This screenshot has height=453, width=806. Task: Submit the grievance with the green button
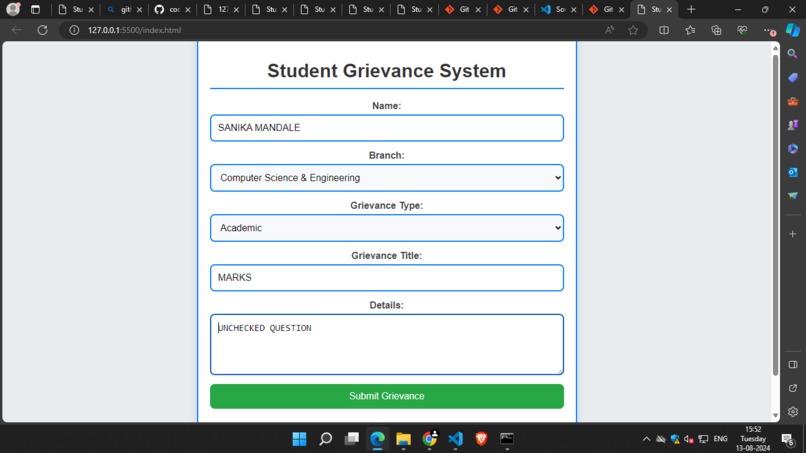(x=387, y=396)
